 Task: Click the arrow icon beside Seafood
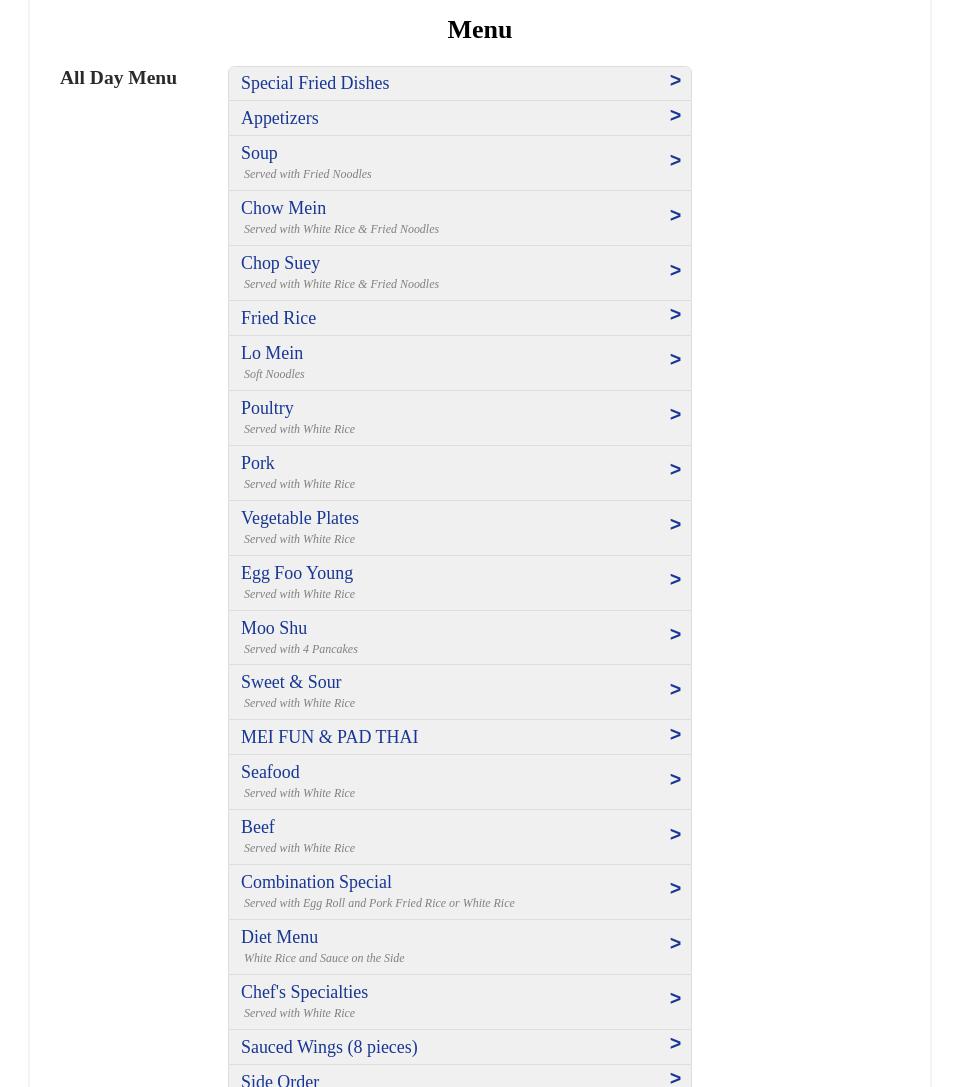[x=675, y=780]
